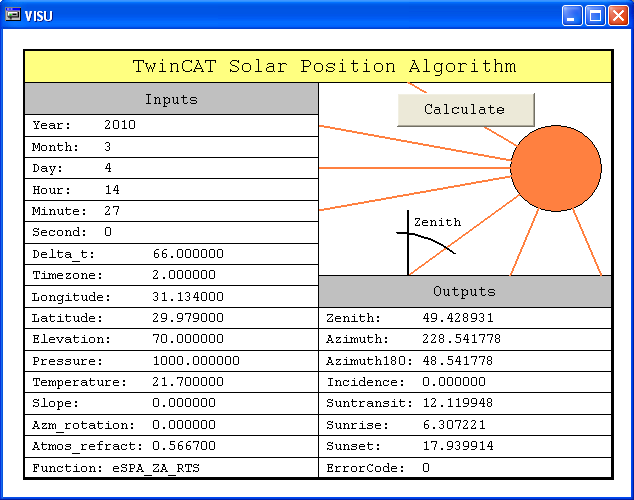Click the ErrorCode output 0
634x500 pixels.
(x=426, y=468)
